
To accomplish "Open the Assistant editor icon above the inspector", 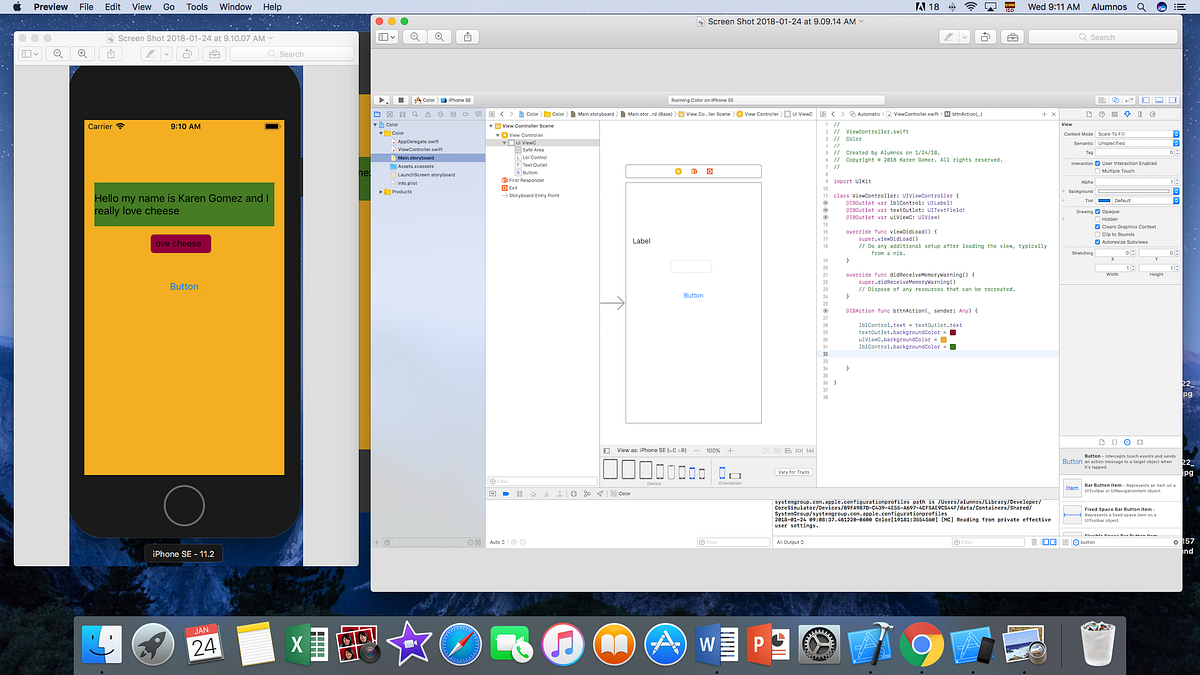I will (1116, 99).
